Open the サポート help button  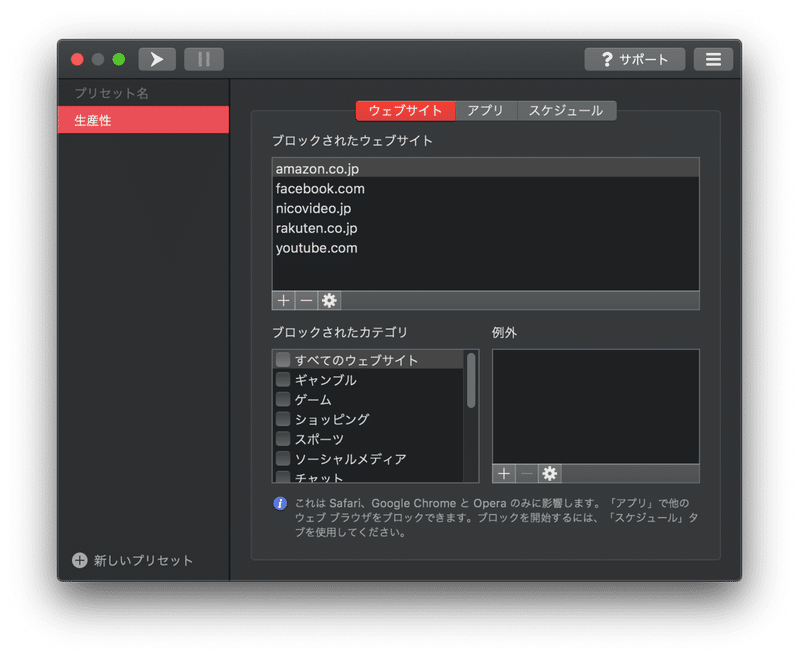pyautogui.click(x=634, y=59)
